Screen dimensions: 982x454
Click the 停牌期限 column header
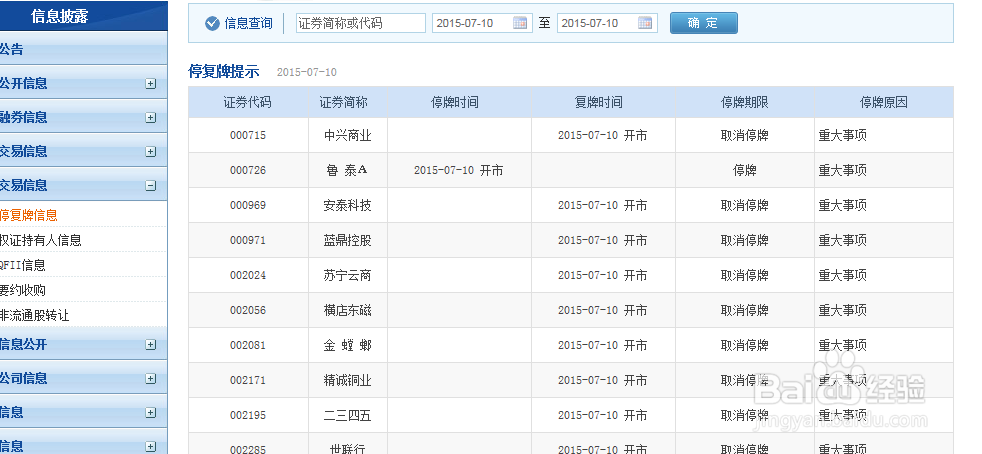pos(745,102)
